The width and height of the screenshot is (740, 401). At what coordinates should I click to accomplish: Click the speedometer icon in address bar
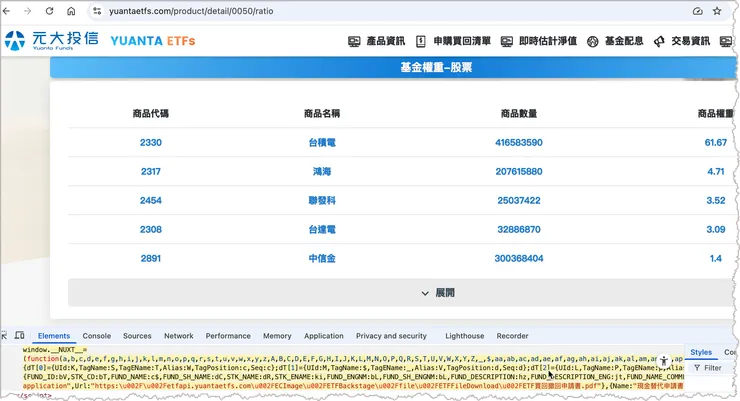[698, 11]
